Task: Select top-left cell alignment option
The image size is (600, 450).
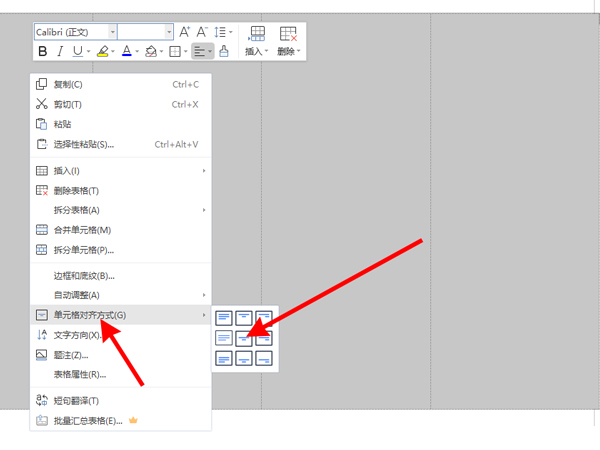Action: (223, 317)
